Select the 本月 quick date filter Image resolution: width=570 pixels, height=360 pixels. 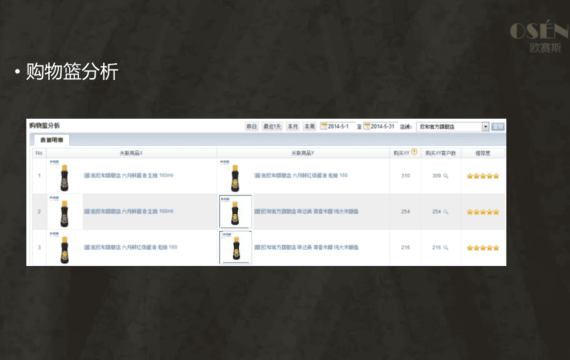(x=293, y=127)
